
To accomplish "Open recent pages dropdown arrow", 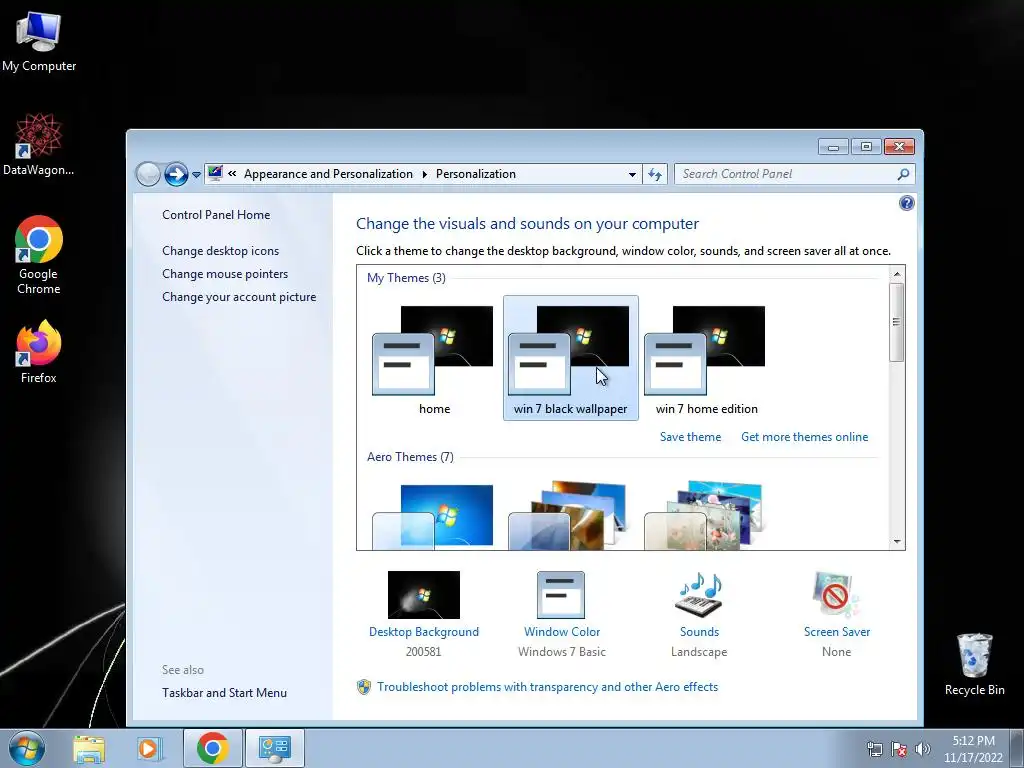I will [x=196, y=175].
